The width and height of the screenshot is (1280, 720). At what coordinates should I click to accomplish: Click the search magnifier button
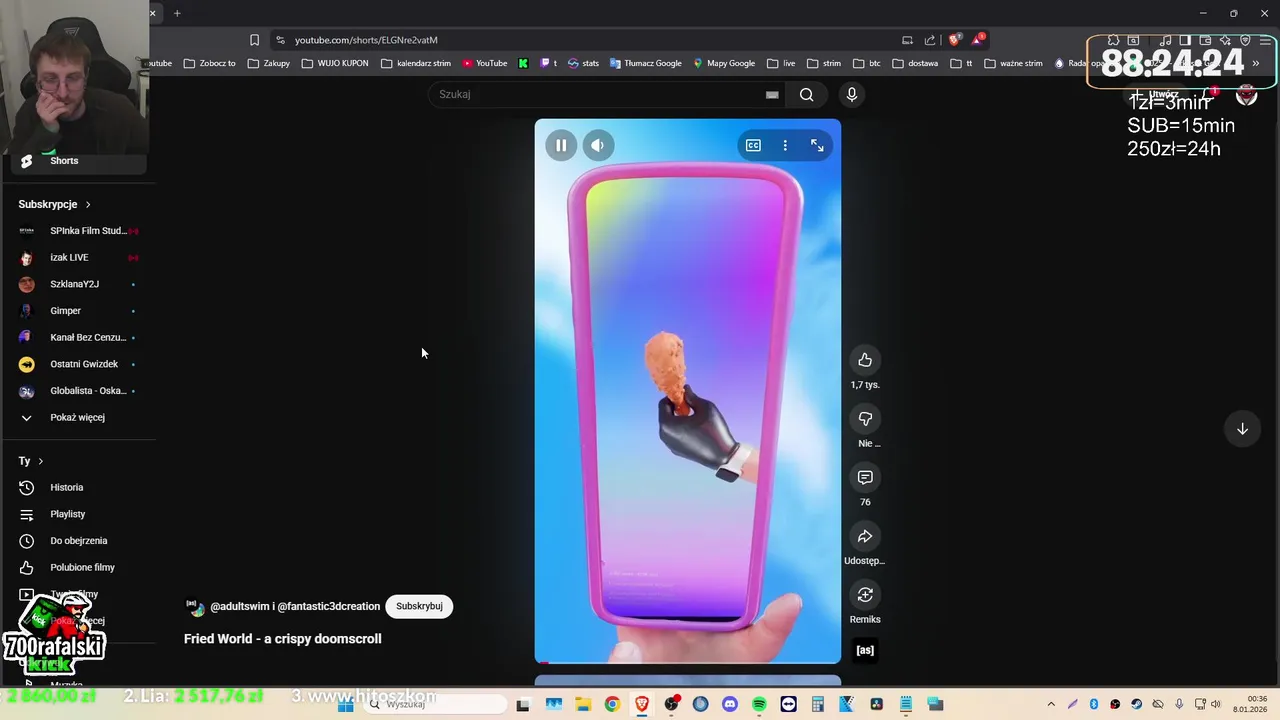tap(806, 94)
